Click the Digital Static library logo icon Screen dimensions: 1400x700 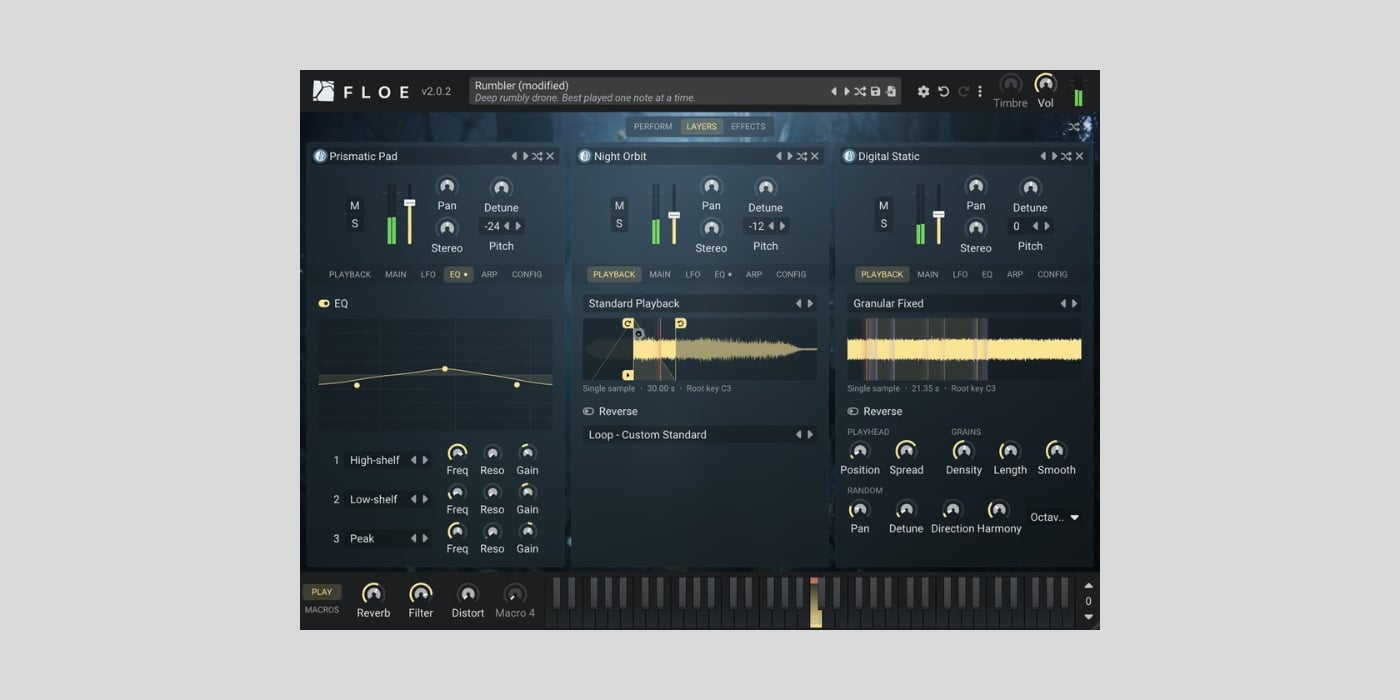pos(849,156)
